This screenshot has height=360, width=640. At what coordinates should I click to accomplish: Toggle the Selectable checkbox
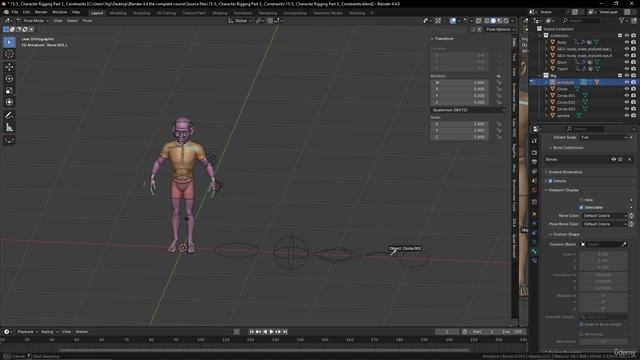coord(581,207)
